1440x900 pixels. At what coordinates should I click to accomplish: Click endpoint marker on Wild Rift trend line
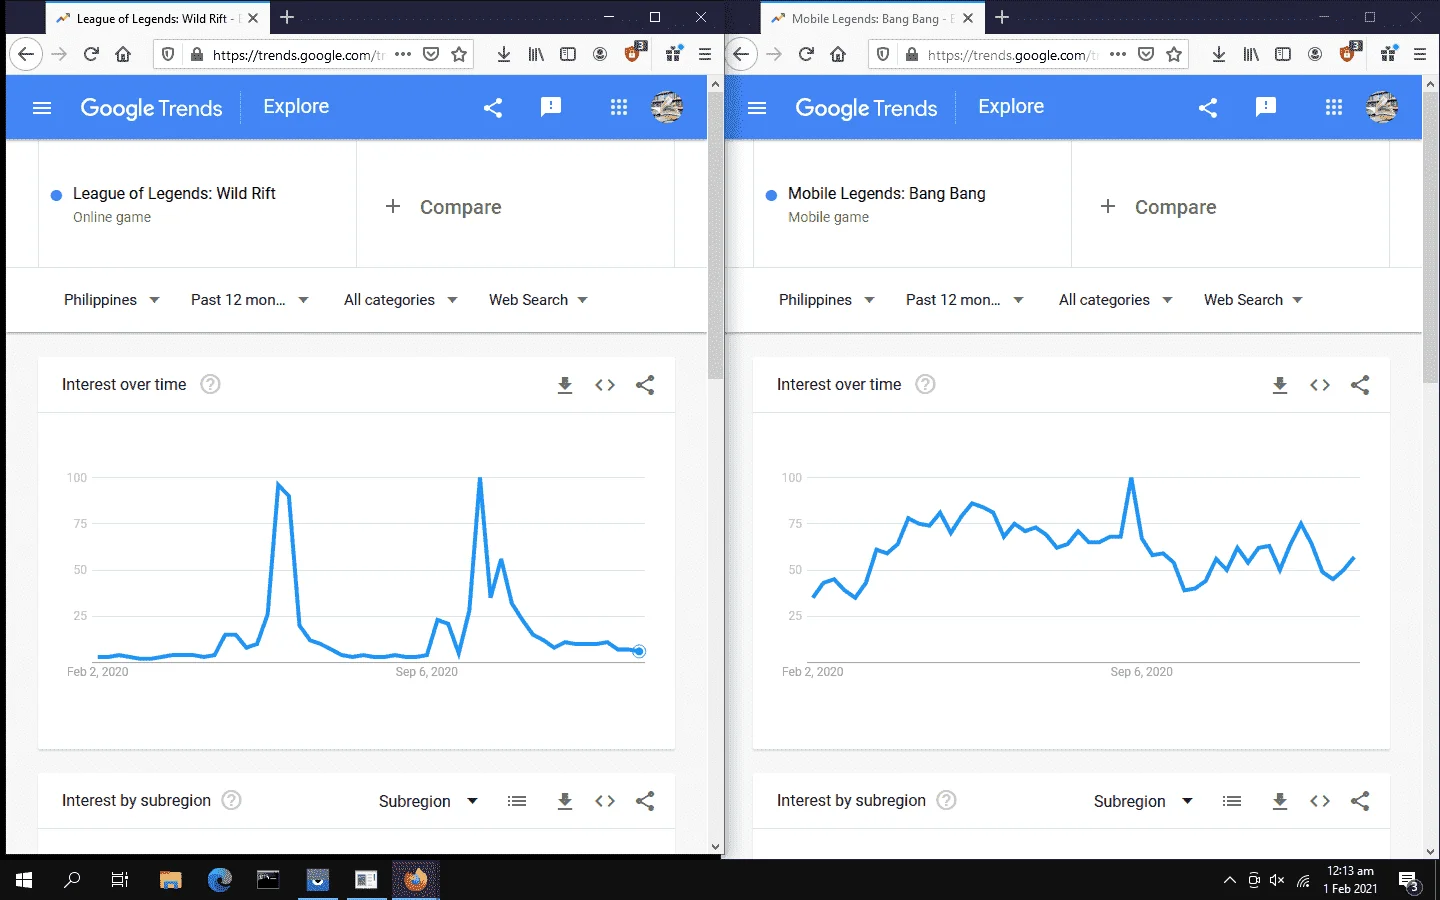[639, 651]
